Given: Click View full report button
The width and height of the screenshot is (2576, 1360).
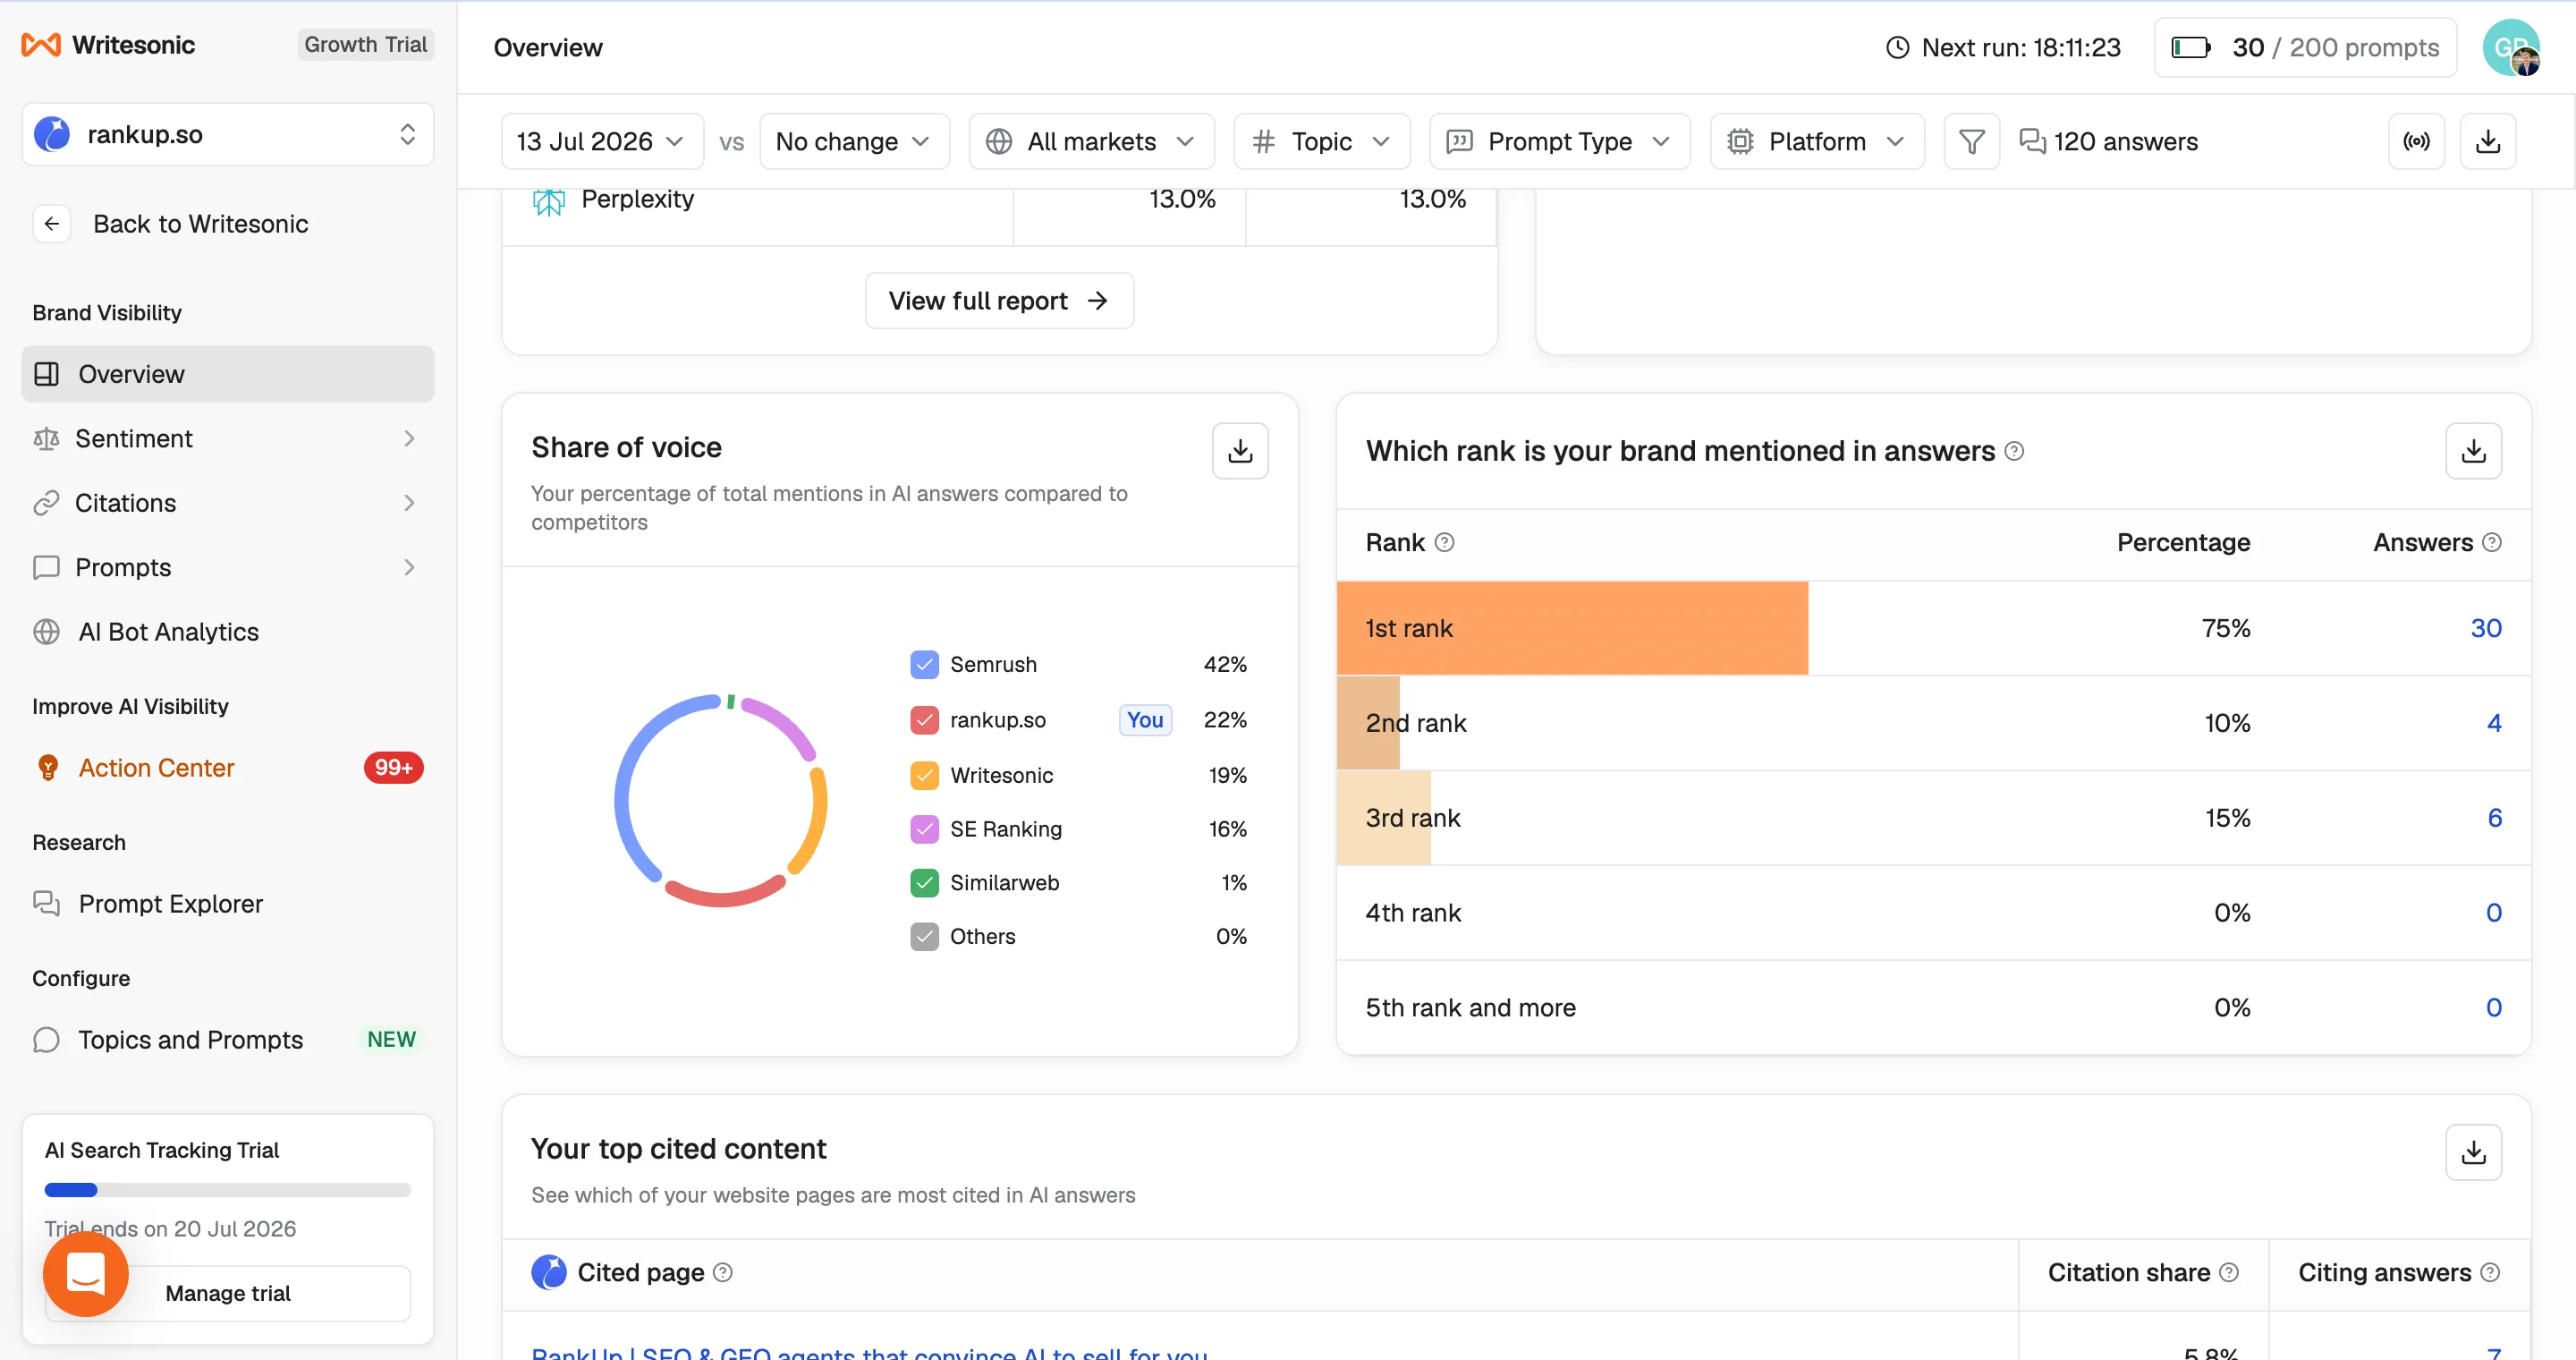Looking at the screenshot, I should [998, 300].
